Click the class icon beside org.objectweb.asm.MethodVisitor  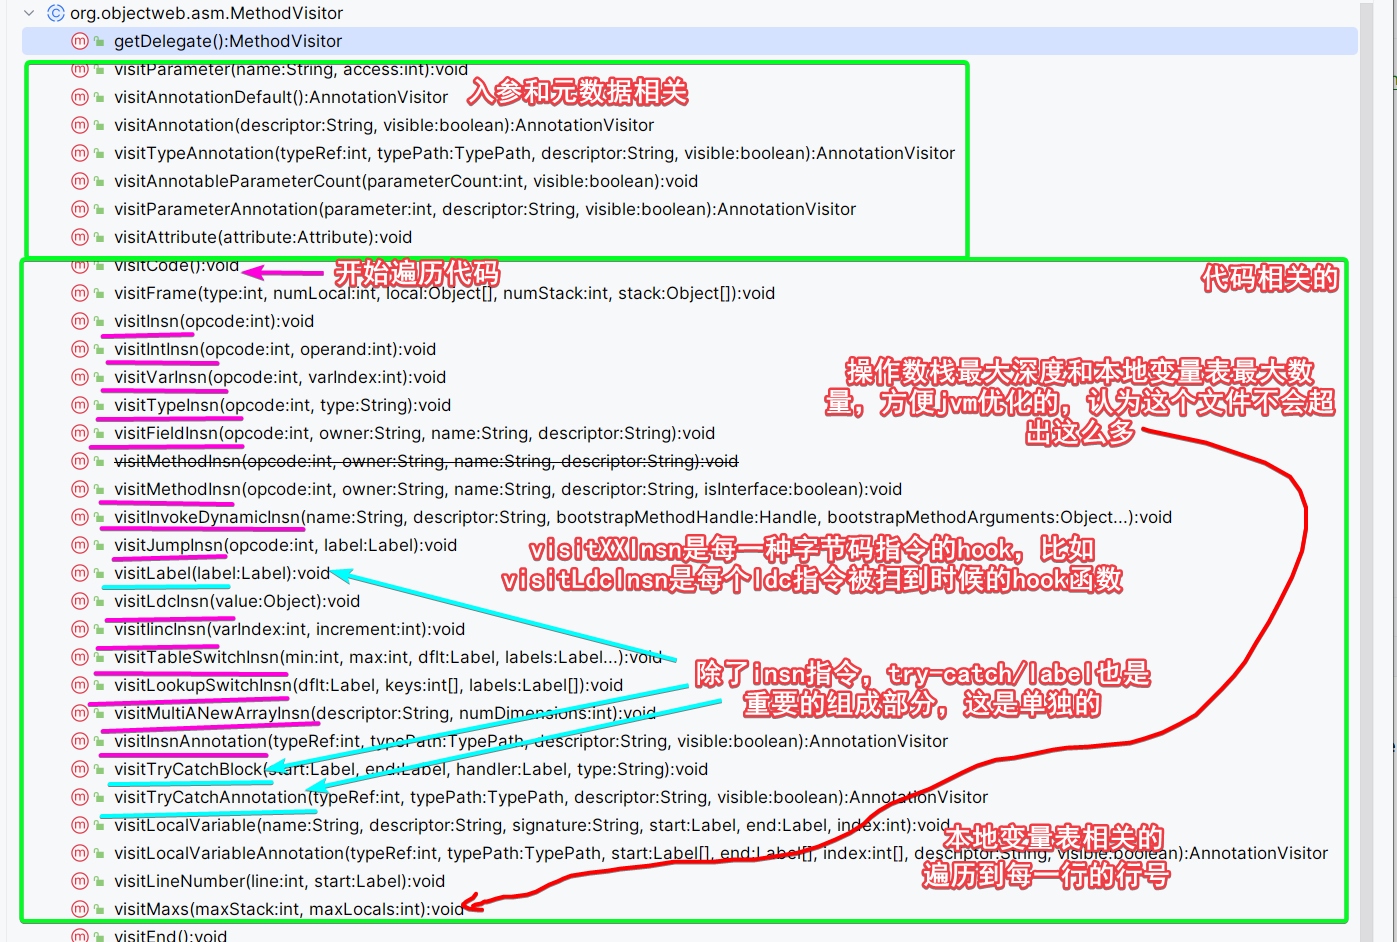[x=56, y=13]
